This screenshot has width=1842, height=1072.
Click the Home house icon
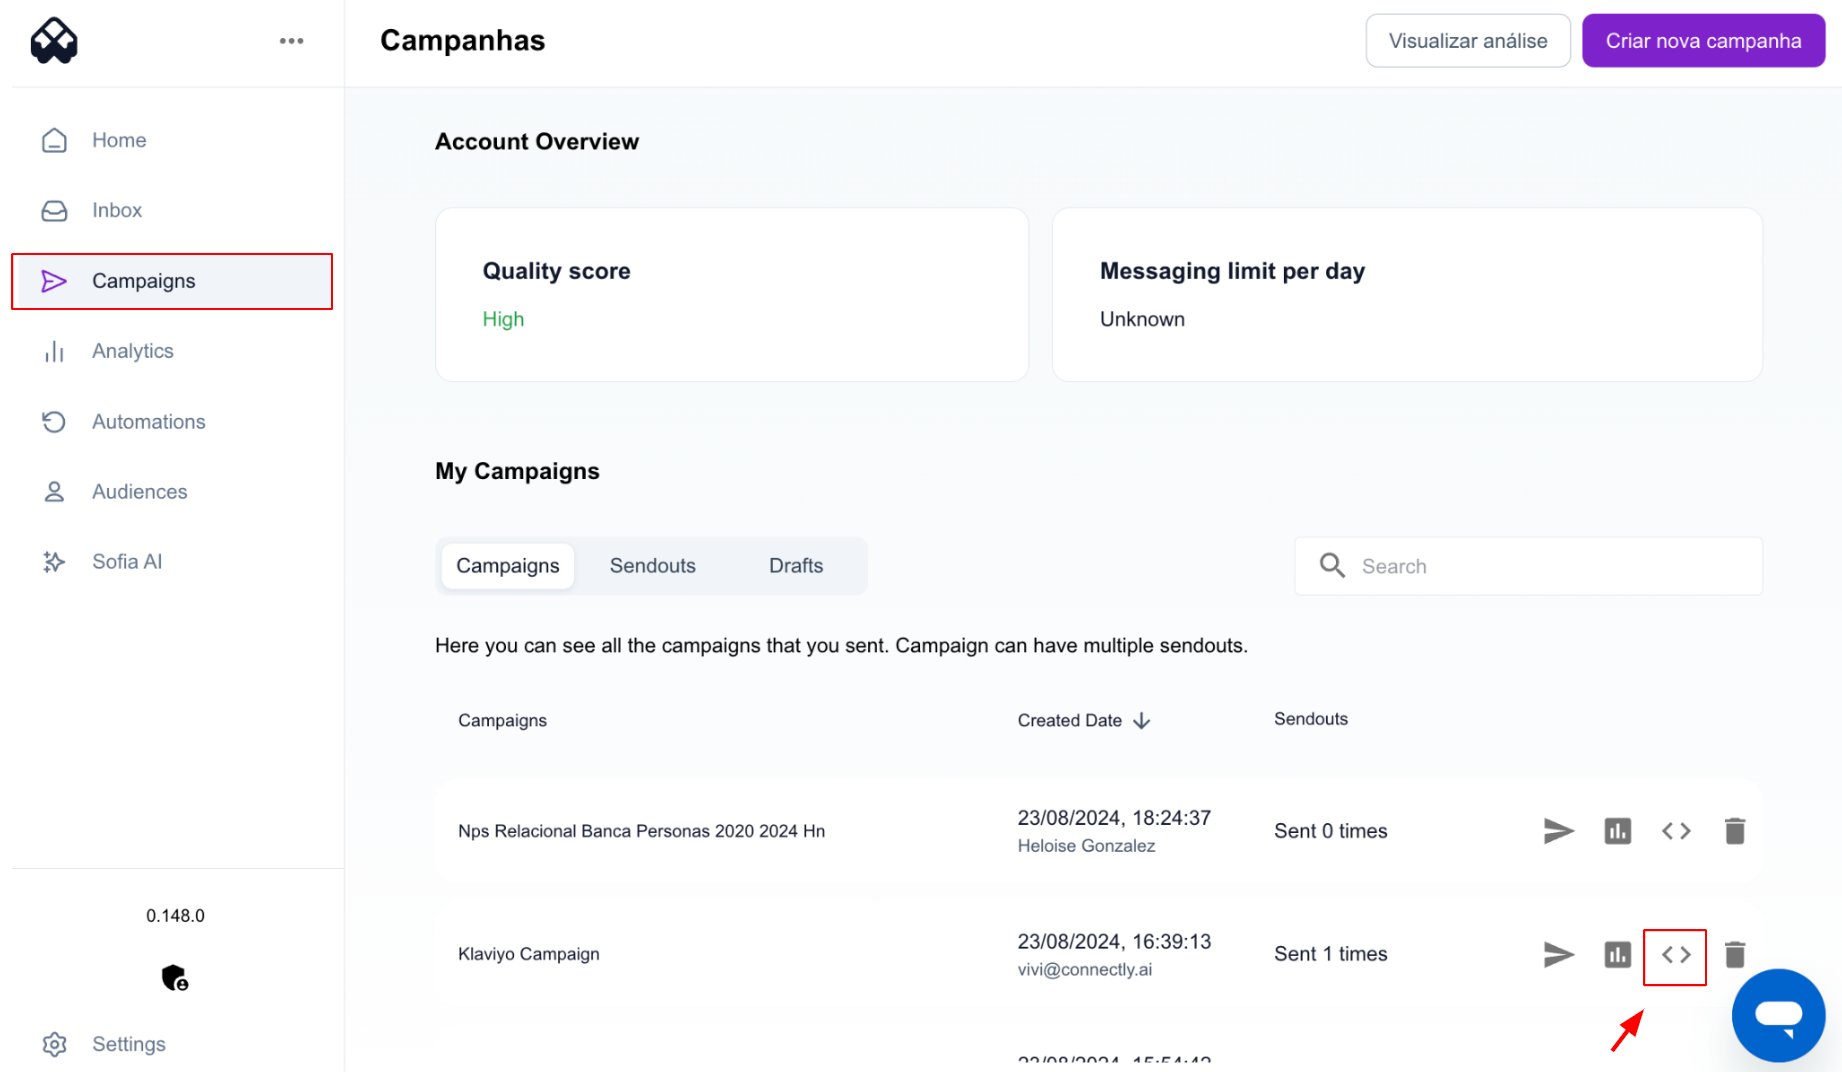point(54,140)
